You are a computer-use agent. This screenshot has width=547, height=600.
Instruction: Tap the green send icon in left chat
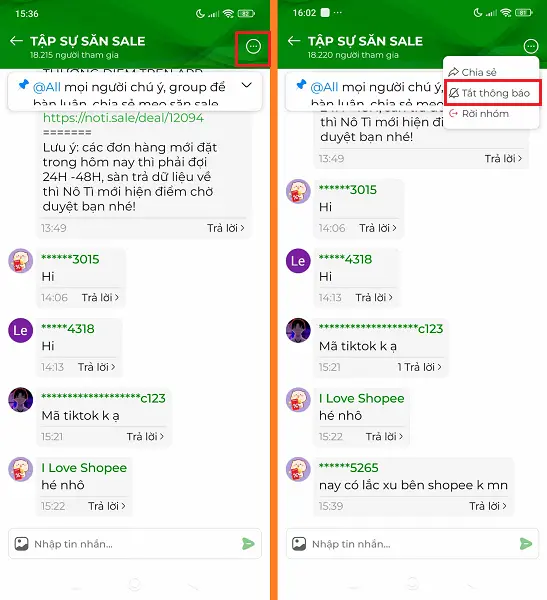(x=248, y=543)
